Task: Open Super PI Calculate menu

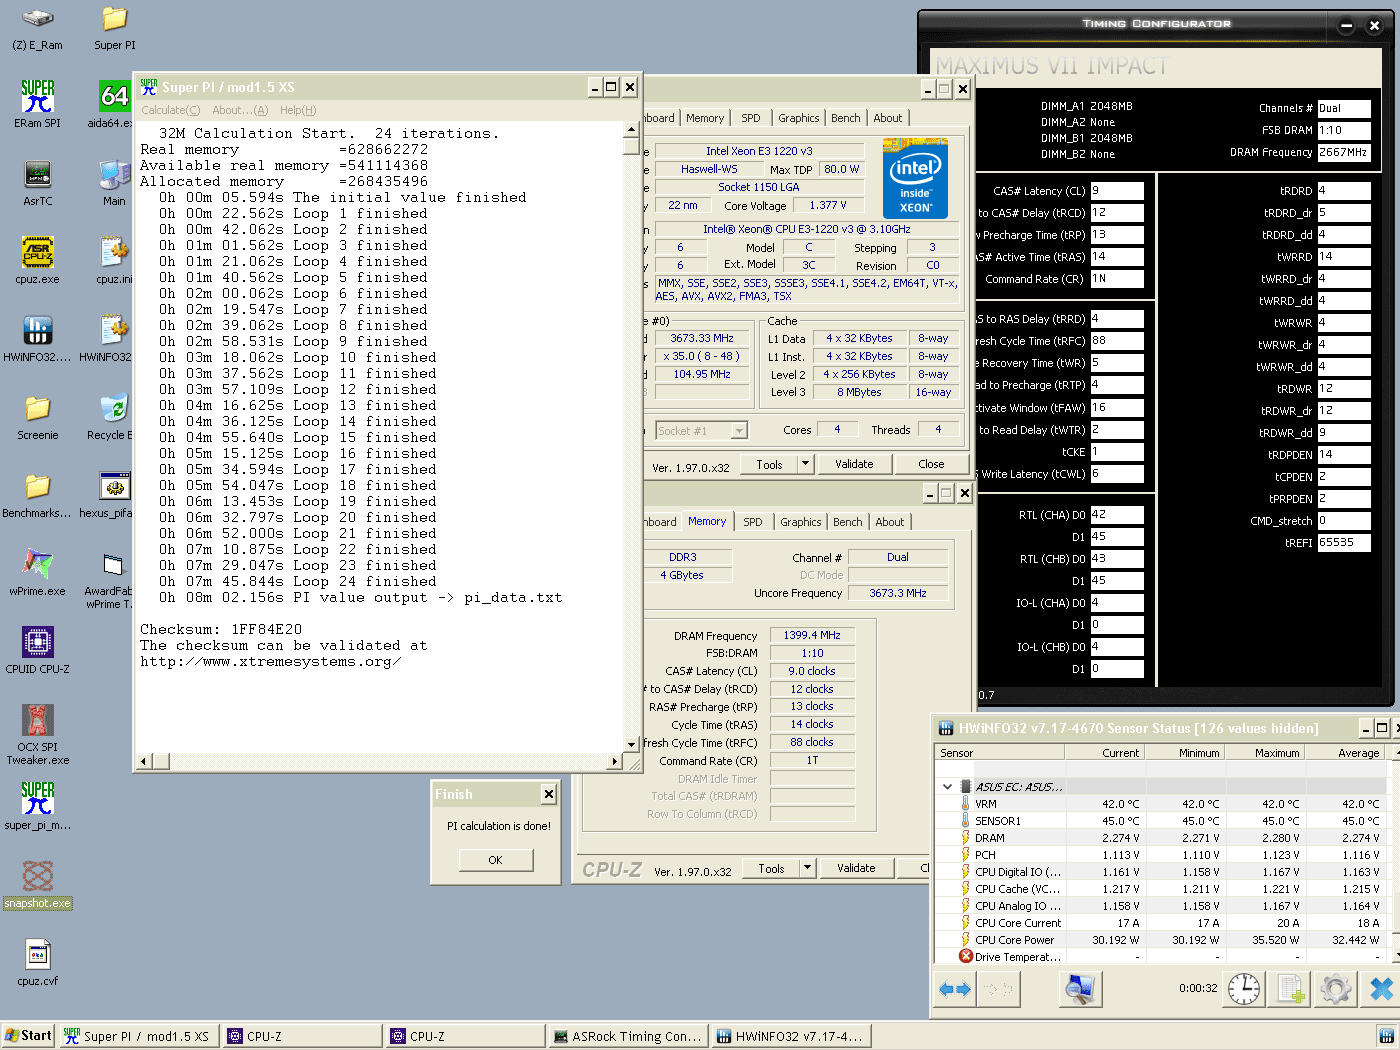Action: coord(170,110)
